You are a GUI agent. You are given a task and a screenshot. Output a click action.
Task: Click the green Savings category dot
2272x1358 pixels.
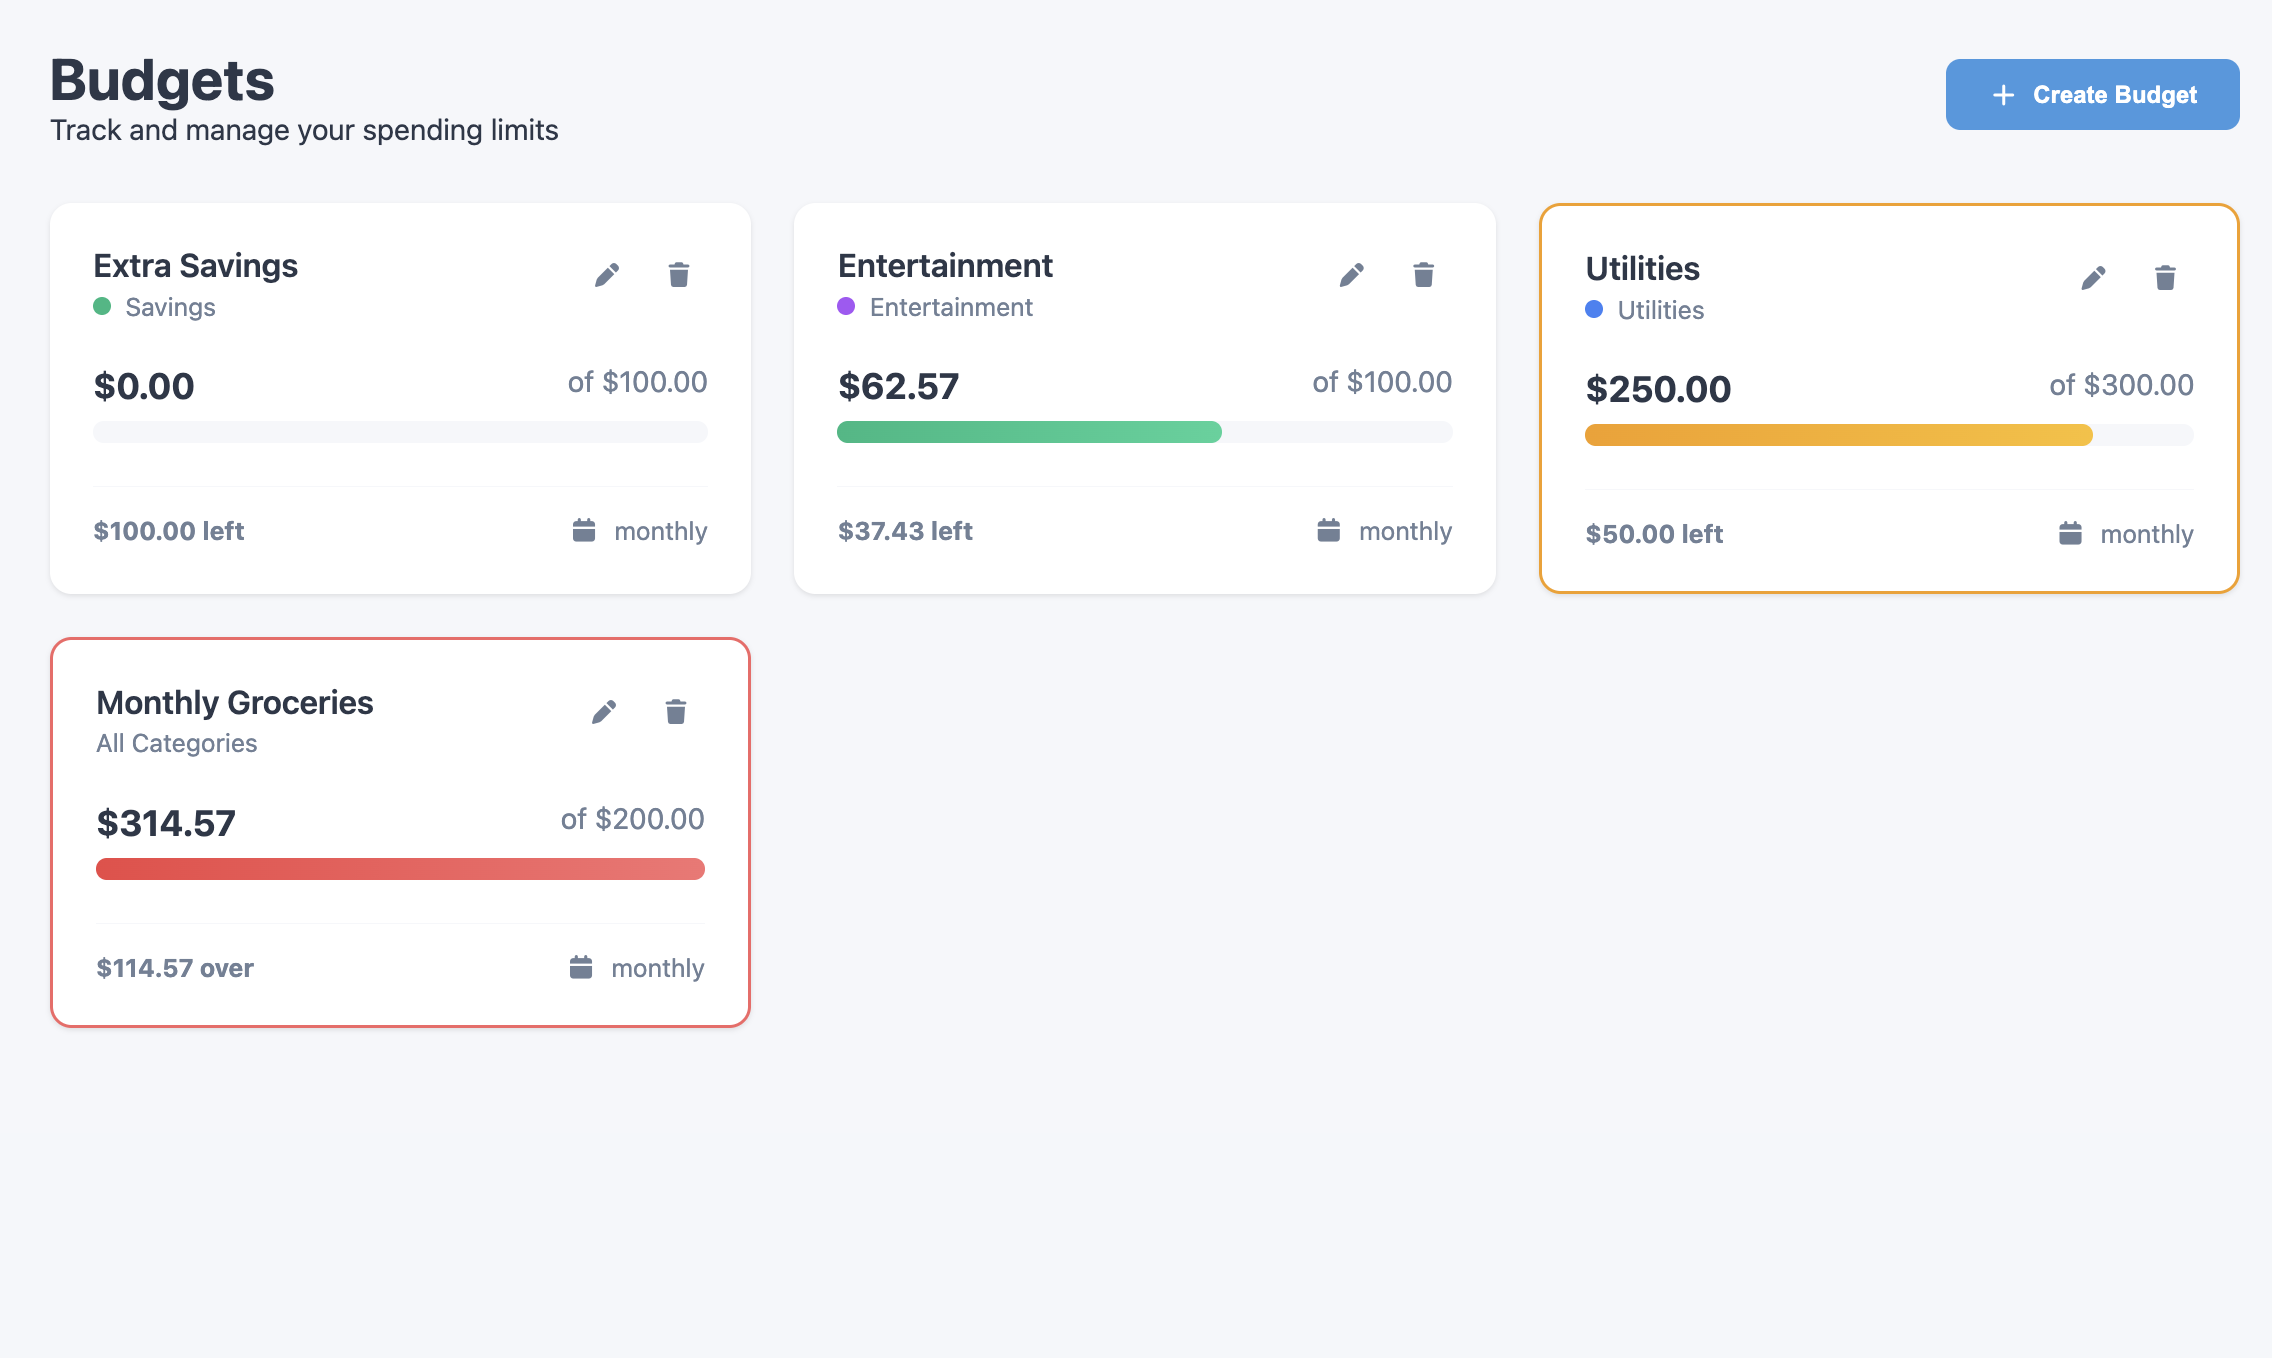[102, 306]
